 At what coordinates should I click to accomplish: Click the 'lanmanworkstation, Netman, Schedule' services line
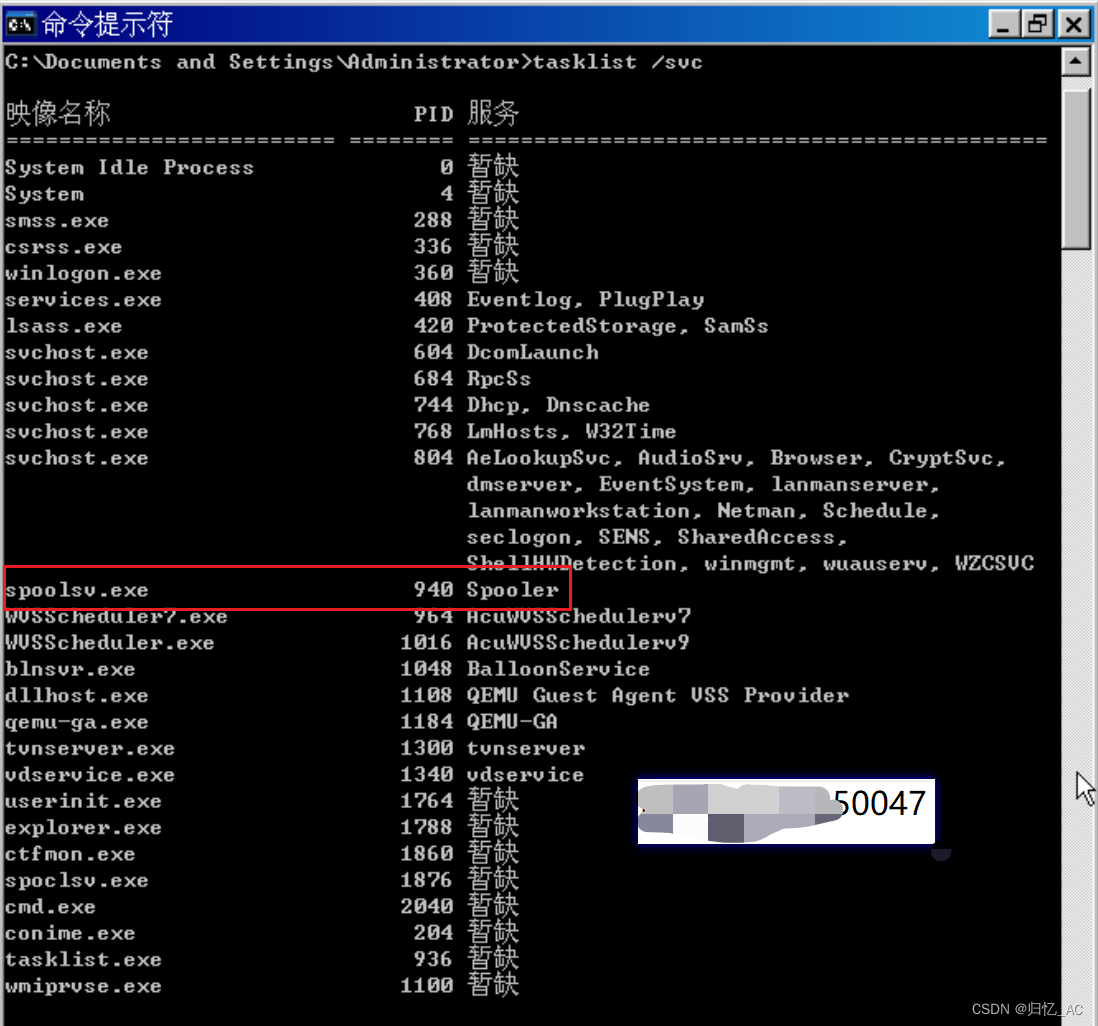[x=703, y=511]
